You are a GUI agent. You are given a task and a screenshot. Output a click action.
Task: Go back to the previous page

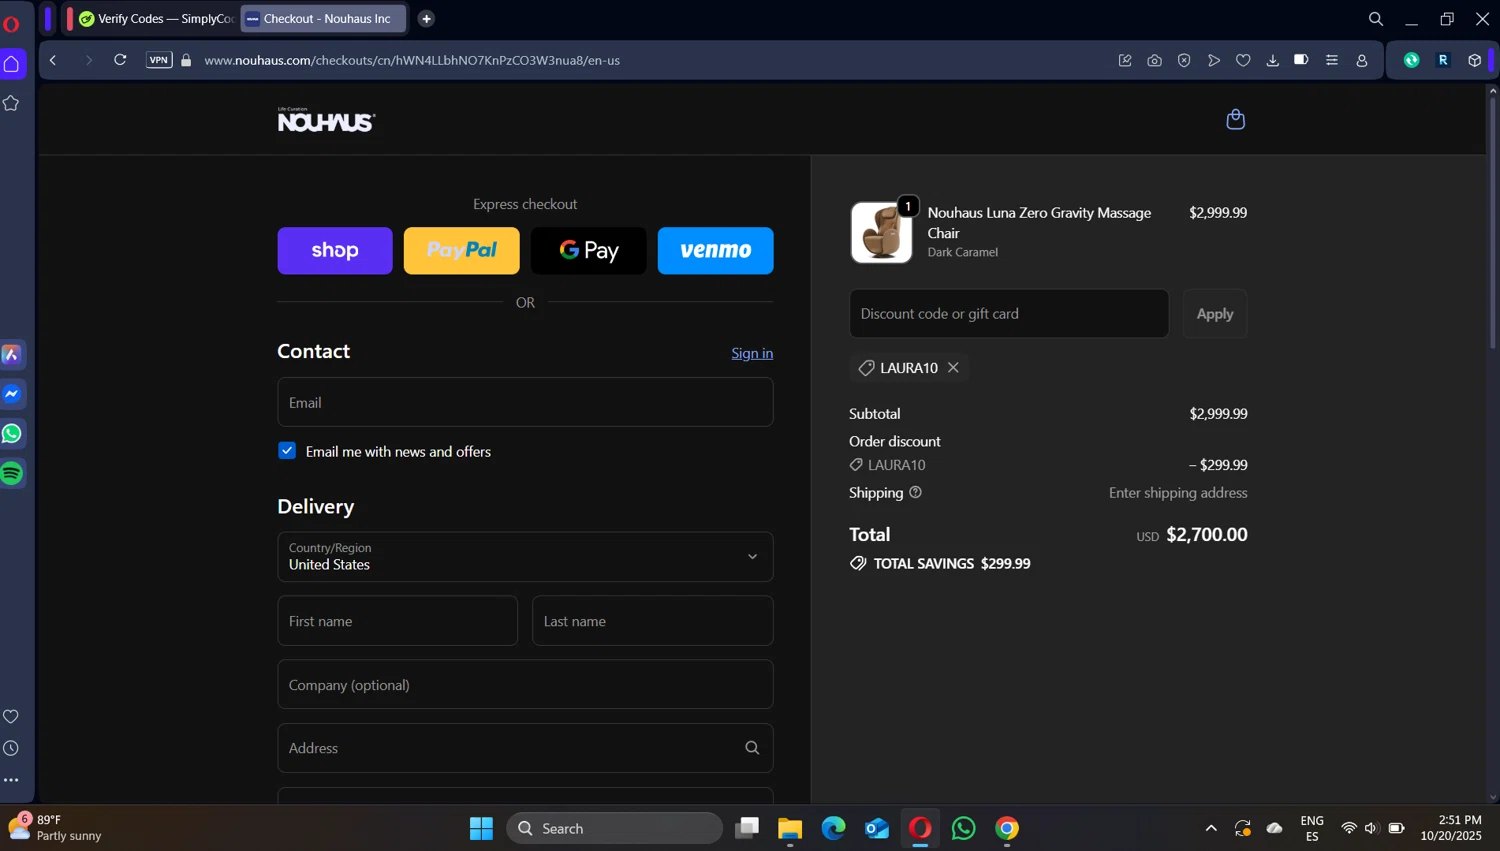tap(53, 60)
